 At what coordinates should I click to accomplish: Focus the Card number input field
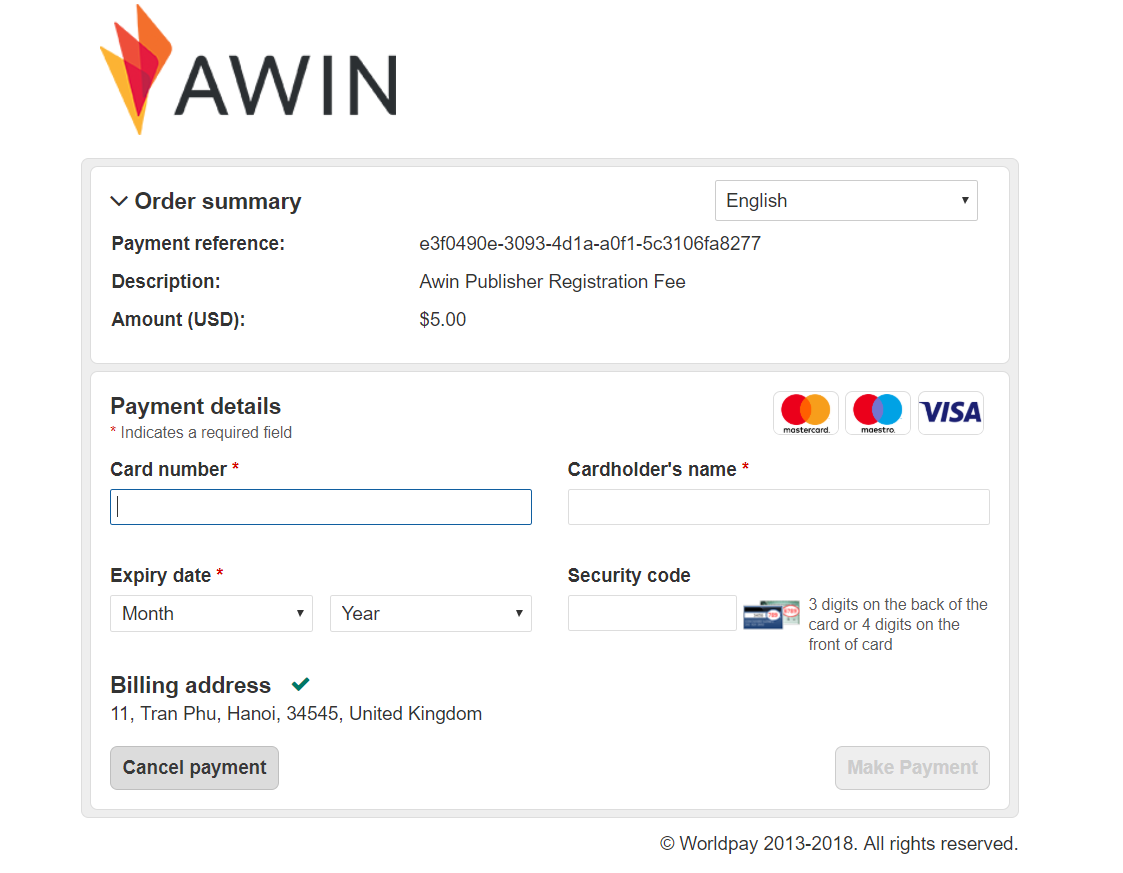click(x=321, y=507)
